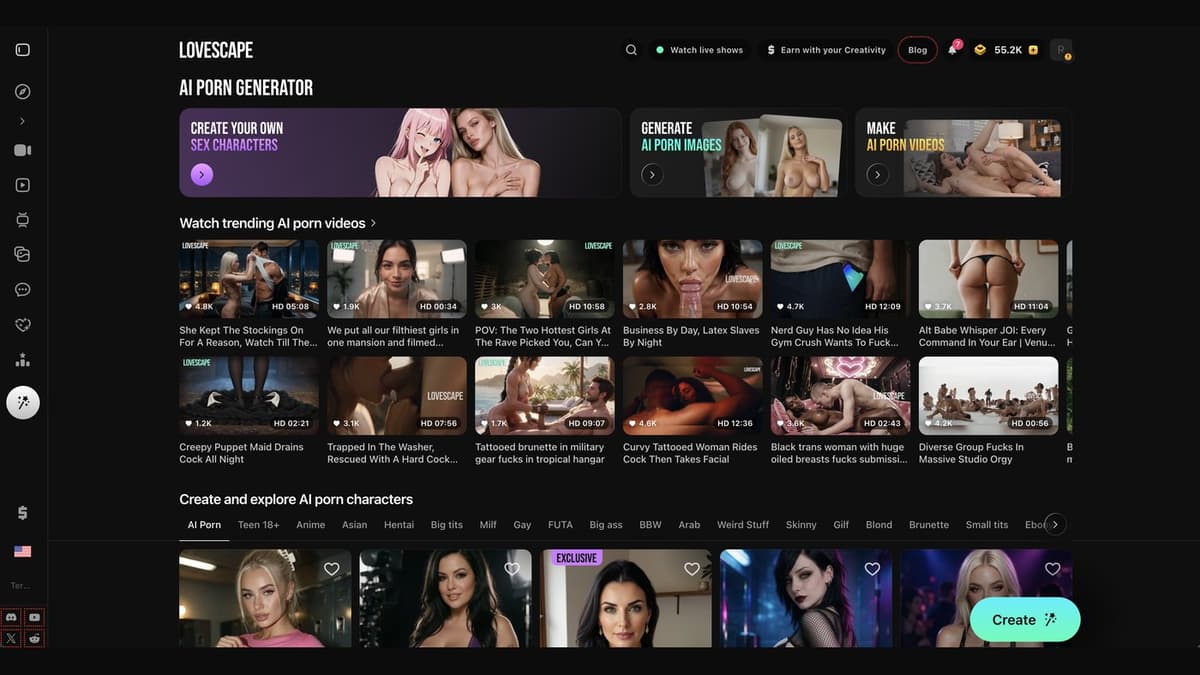Viewport: 1200px width, 675px height.
Task: Open the Reddit link icon
Action: 35,638
